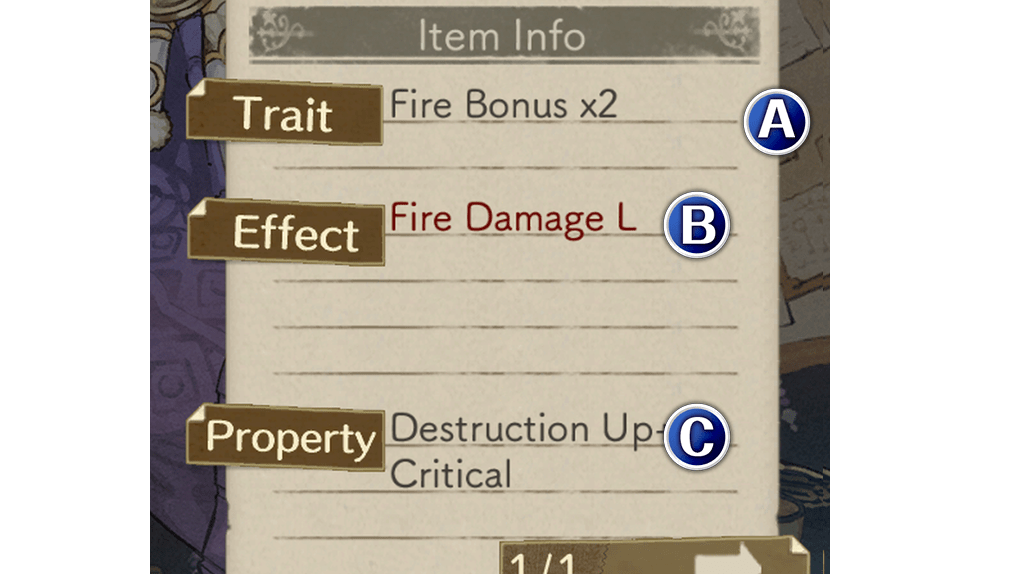Select the Trait label tag
Image resolution: width=1020 pixels, height=574 pixels.
coord(284,113)
